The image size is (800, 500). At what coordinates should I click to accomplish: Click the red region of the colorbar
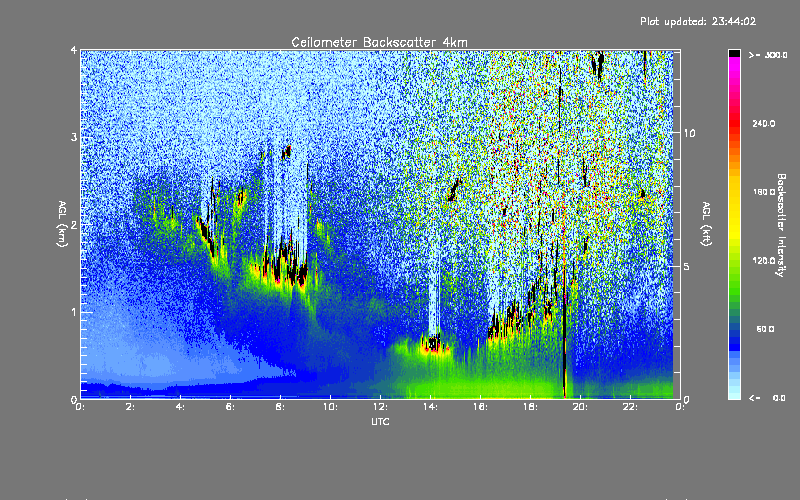coord(734,125)
